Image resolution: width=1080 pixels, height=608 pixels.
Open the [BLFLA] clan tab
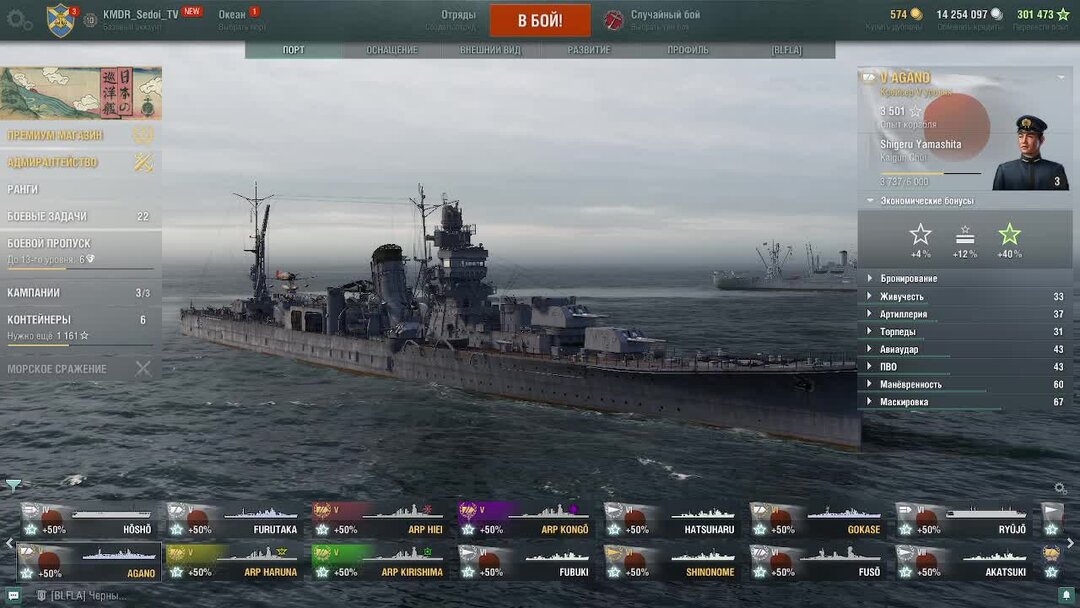[786, 50]
